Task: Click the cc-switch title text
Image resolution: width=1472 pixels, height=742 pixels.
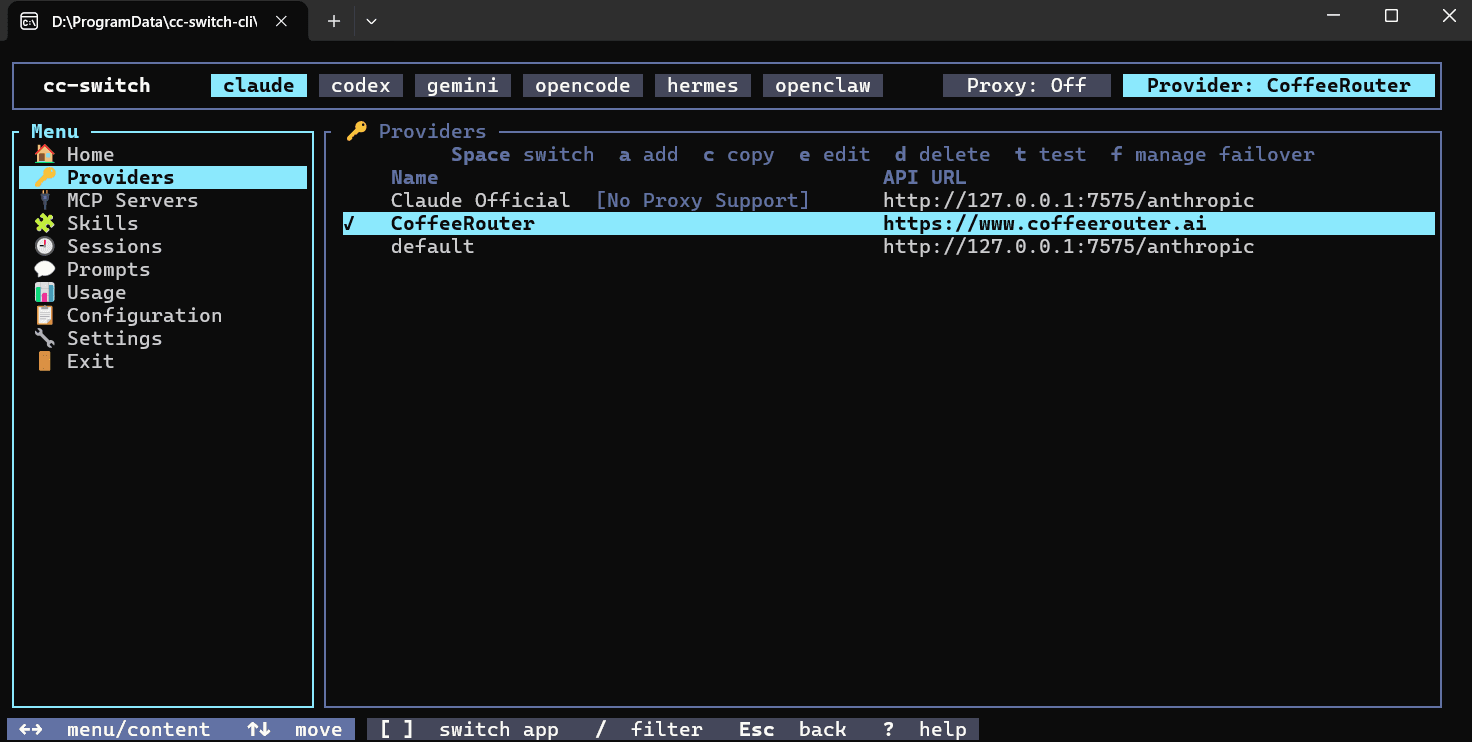Action: (x=96, y=85)
